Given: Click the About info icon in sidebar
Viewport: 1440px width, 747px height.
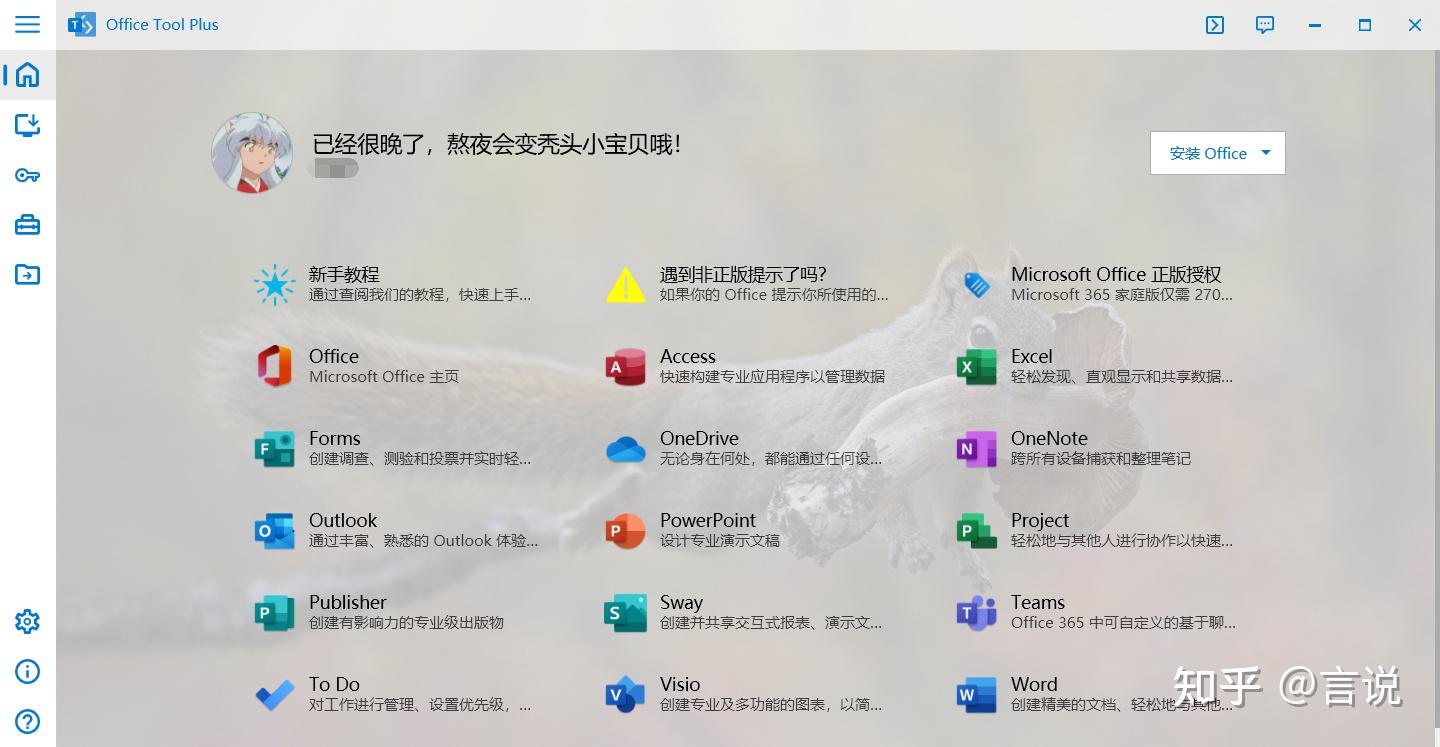Looking at the screenshot, I should click(27, 671).
